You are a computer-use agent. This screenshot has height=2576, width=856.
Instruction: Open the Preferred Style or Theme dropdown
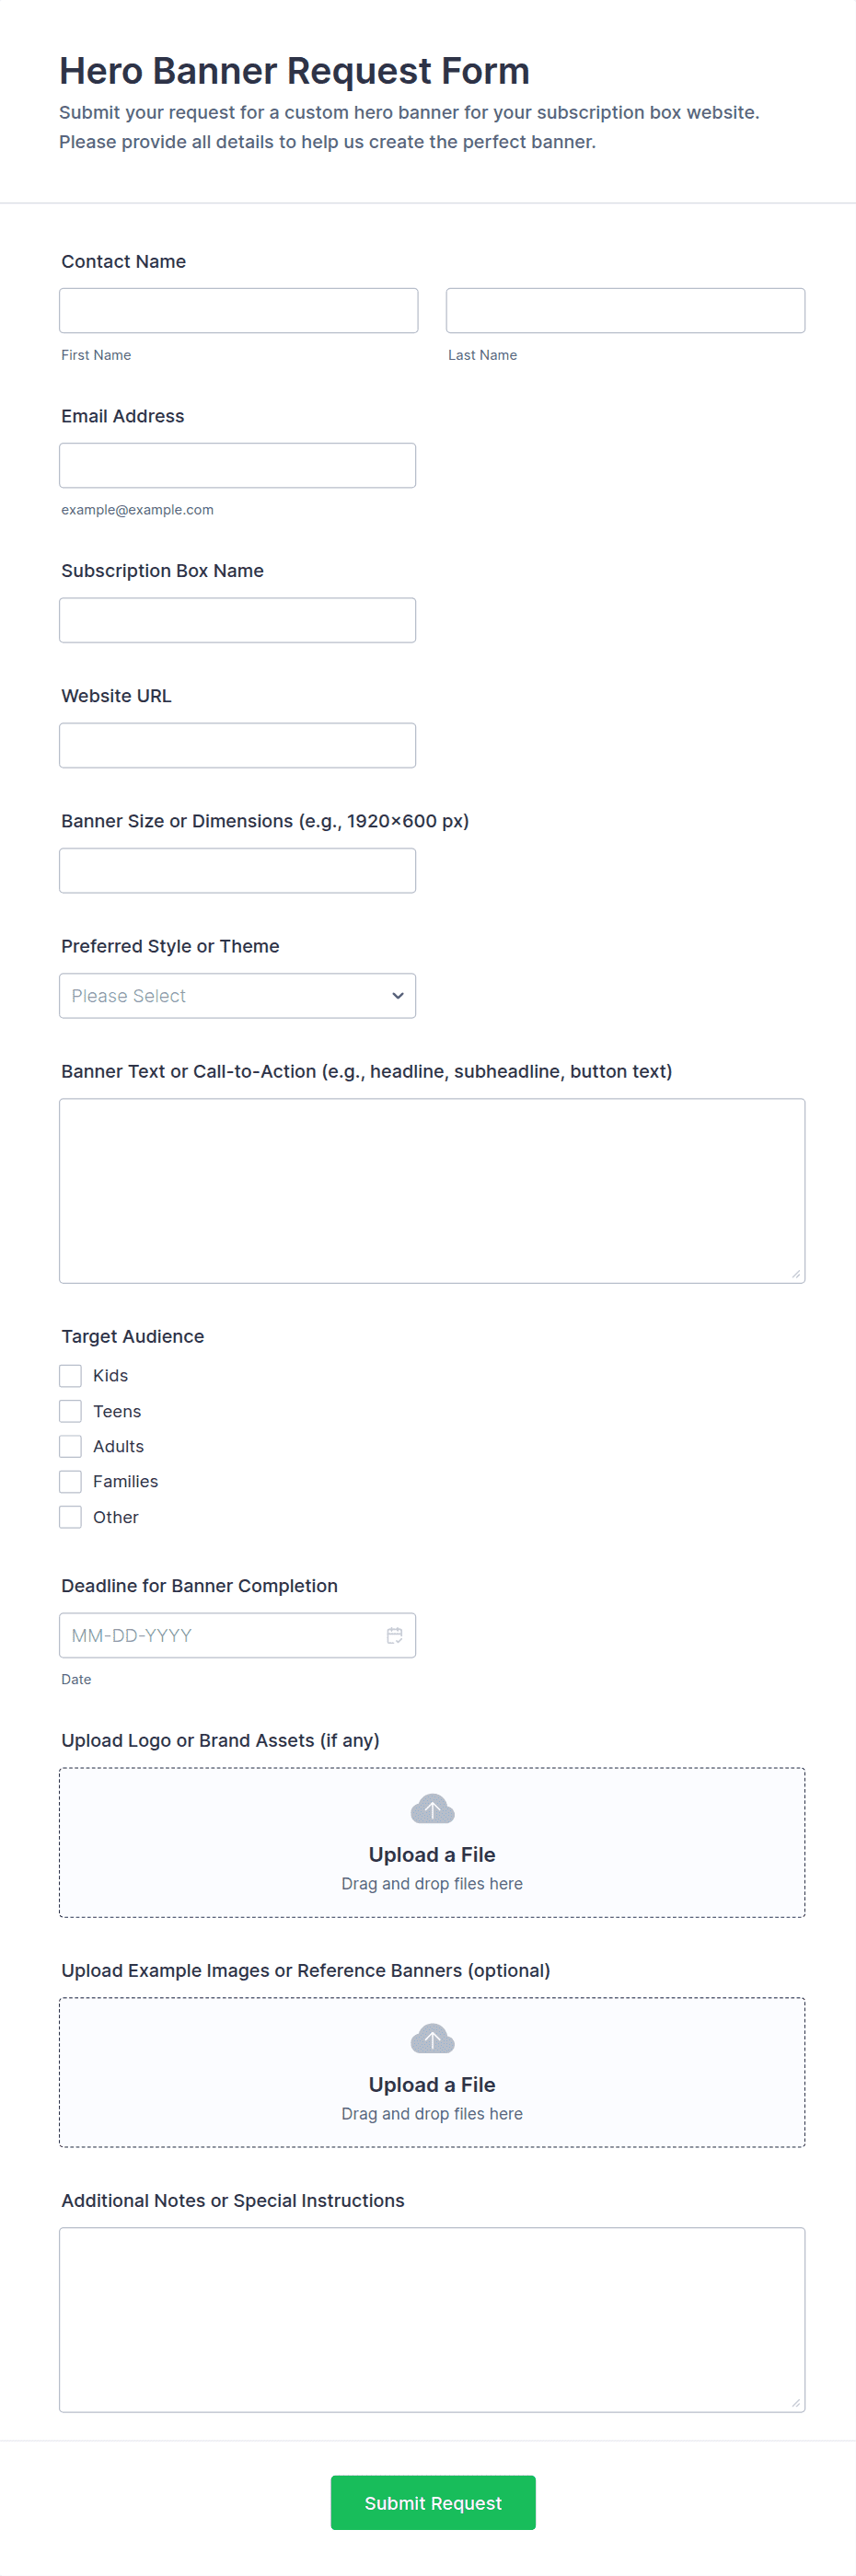[237, 996]
